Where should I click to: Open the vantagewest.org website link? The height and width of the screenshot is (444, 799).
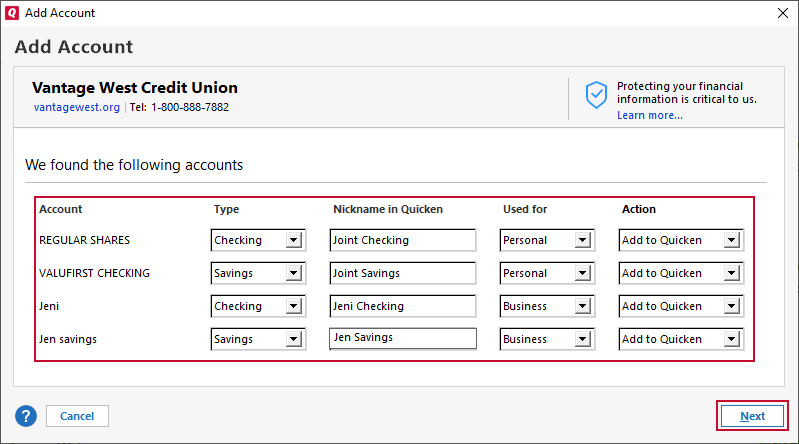click(76, 107)
